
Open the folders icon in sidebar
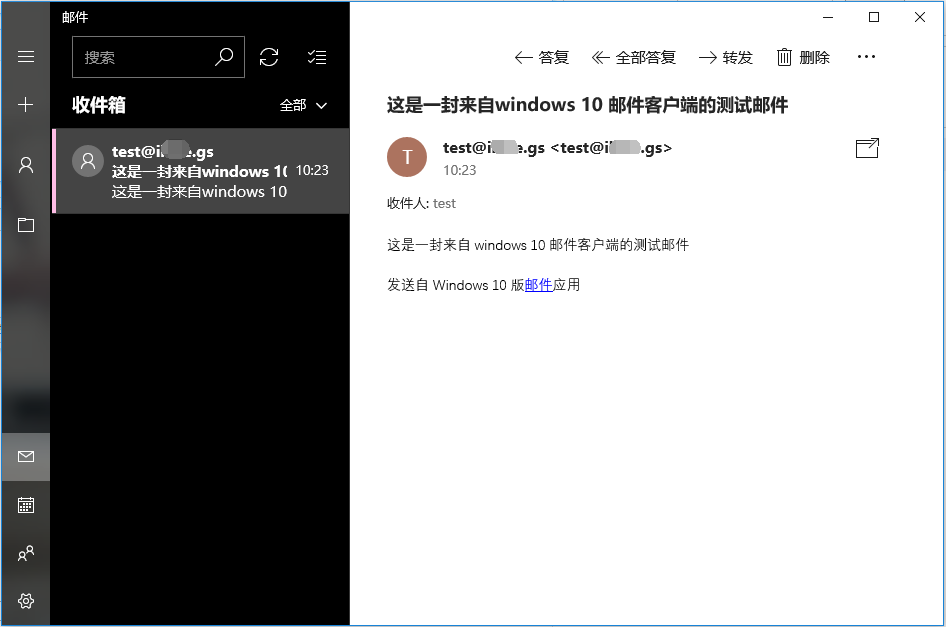pos(26,225)
